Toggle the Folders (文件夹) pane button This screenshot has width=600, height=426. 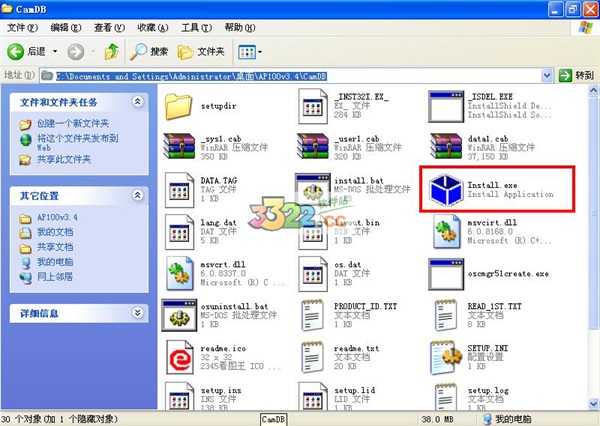[x=201, y=51]
